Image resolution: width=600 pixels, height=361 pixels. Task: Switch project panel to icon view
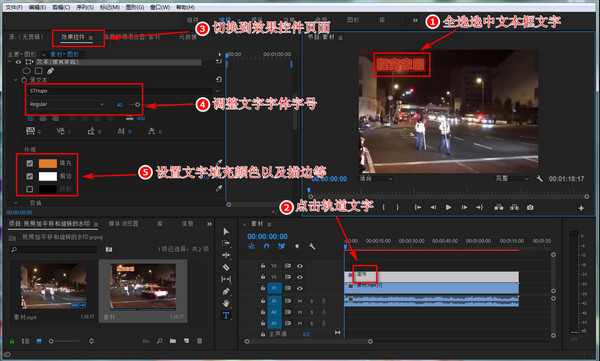pos(39,341)
